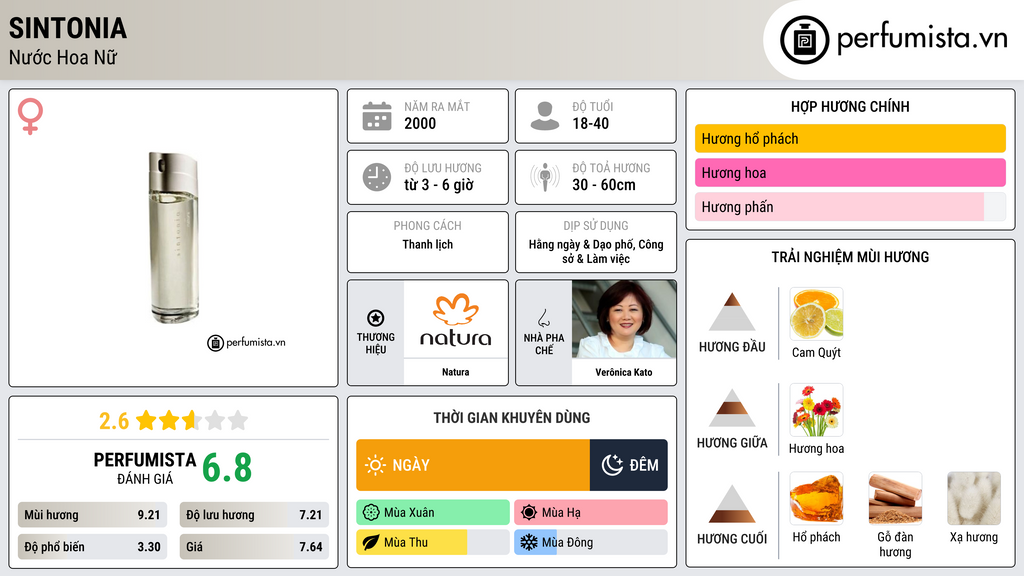
Task: Click the leaf icon in Mùa Thu
Action: click(x=371, y=542)
